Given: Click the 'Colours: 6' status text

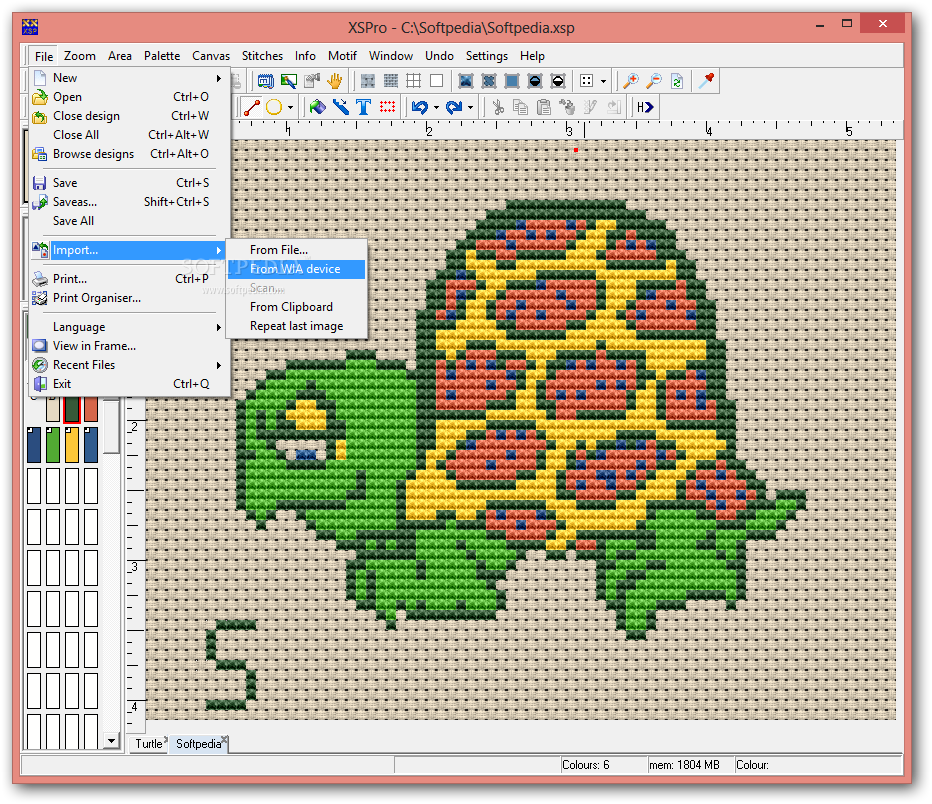Looking at the screenshot, I should click(x=585, y=765).
